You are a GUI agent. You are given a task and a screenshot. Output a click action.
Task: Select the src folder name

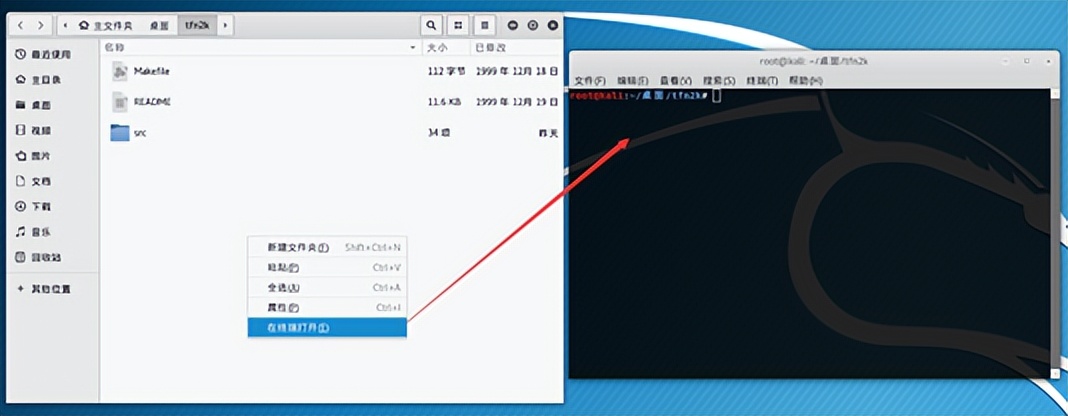click(140, 133)
